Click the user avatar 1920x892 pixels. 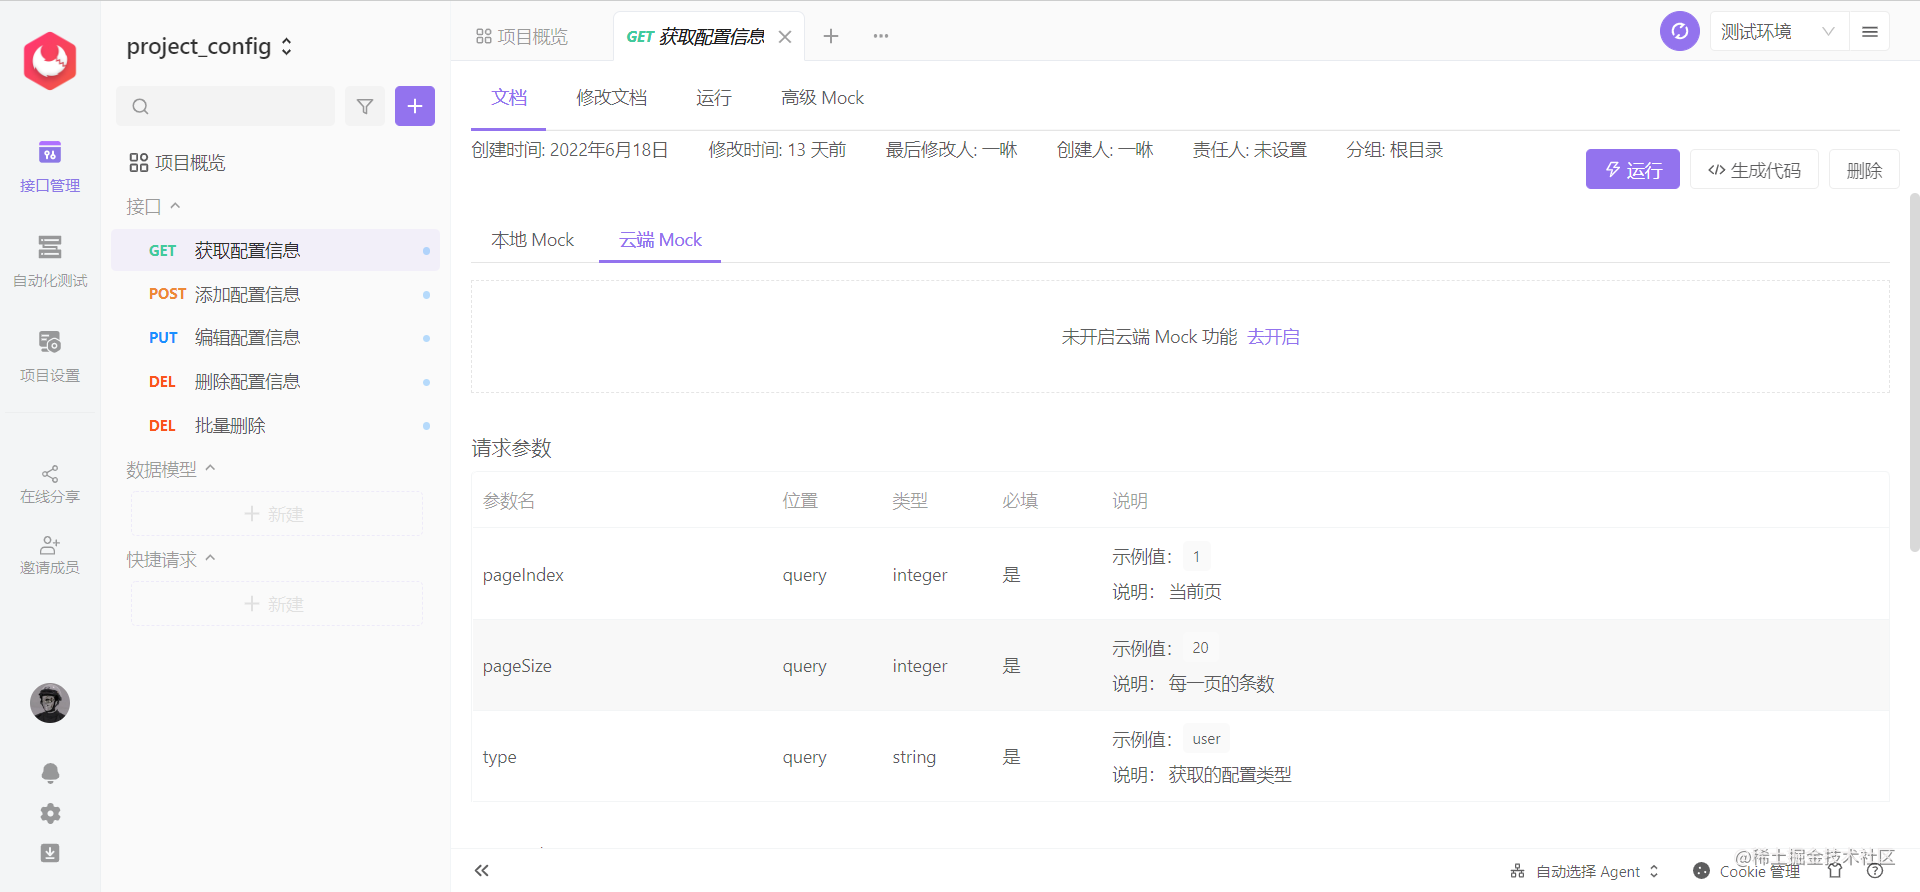tap(50, 703)
